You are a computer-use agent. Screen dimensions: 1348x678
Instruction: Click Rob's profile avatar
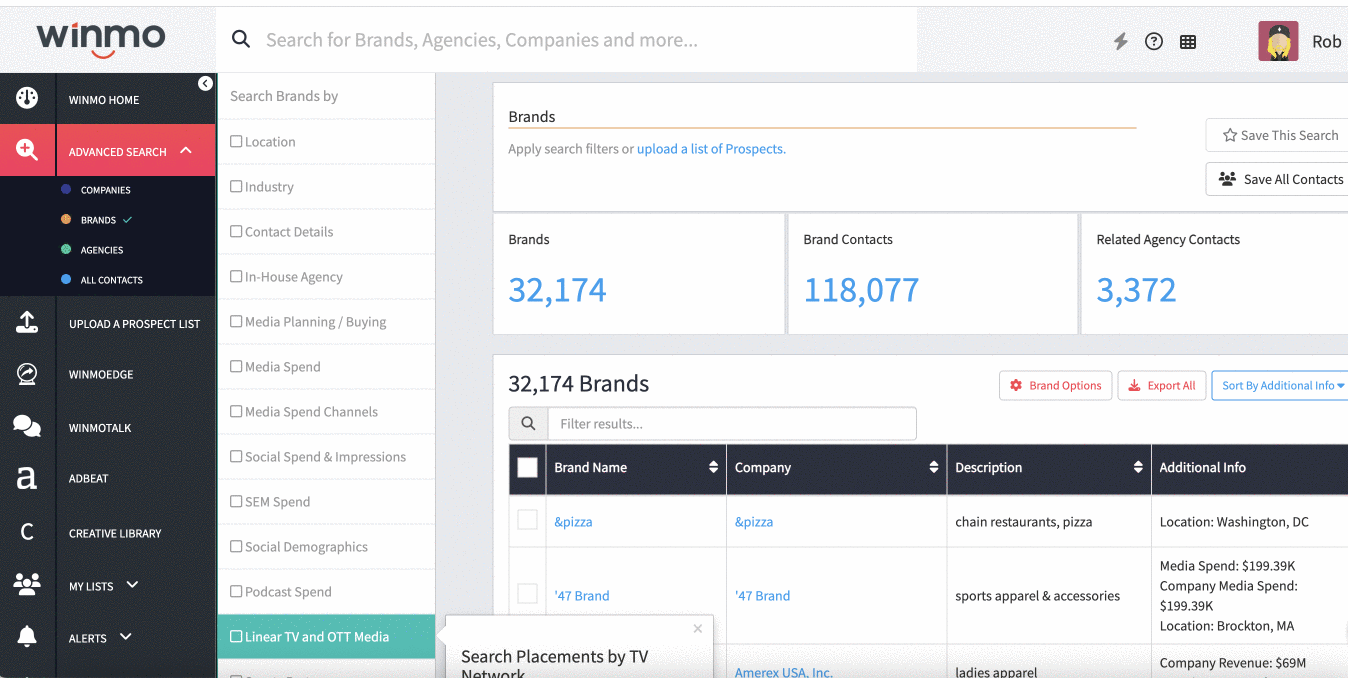[x=1278, y=41]
